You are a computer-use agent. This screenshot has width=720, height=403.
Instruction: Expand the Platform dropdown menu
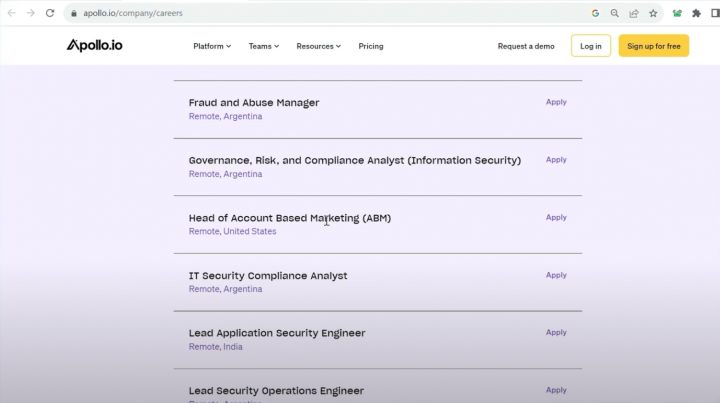pos(212,46)
